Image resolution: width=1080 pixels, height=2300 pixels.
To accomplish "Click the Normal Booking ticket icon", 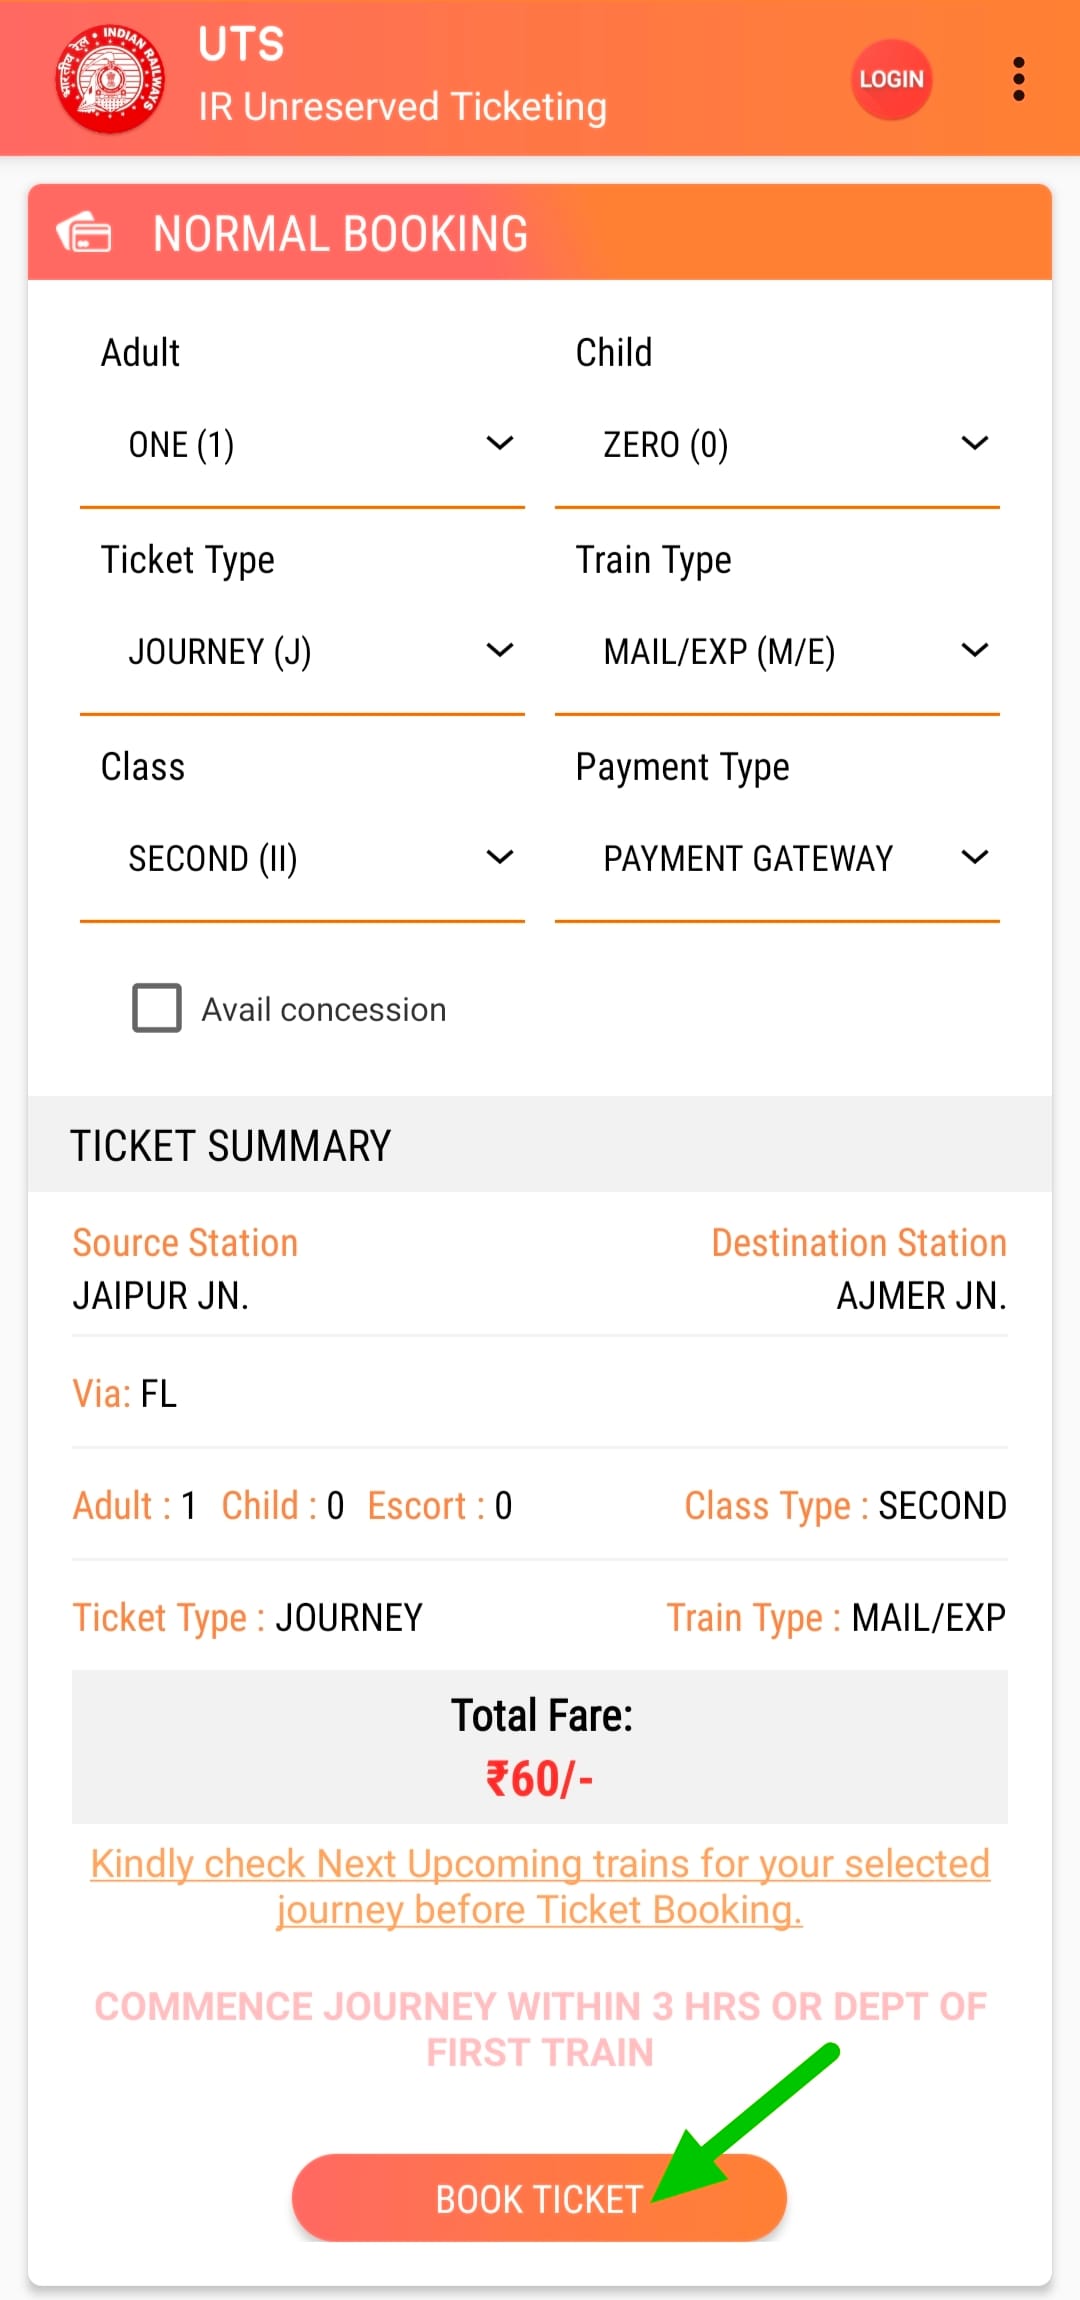I will coord(84,233).
